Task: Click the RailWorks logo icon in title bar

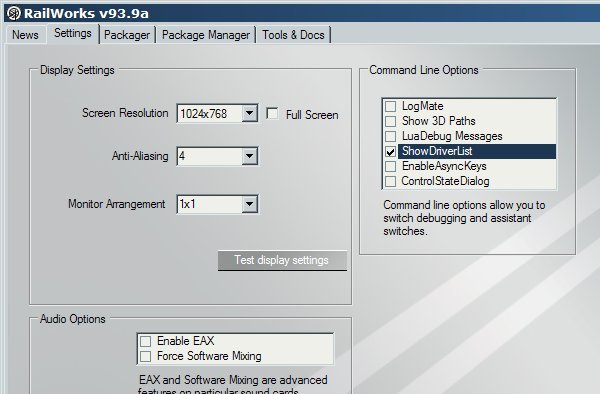Action: [x=14, y=13]
